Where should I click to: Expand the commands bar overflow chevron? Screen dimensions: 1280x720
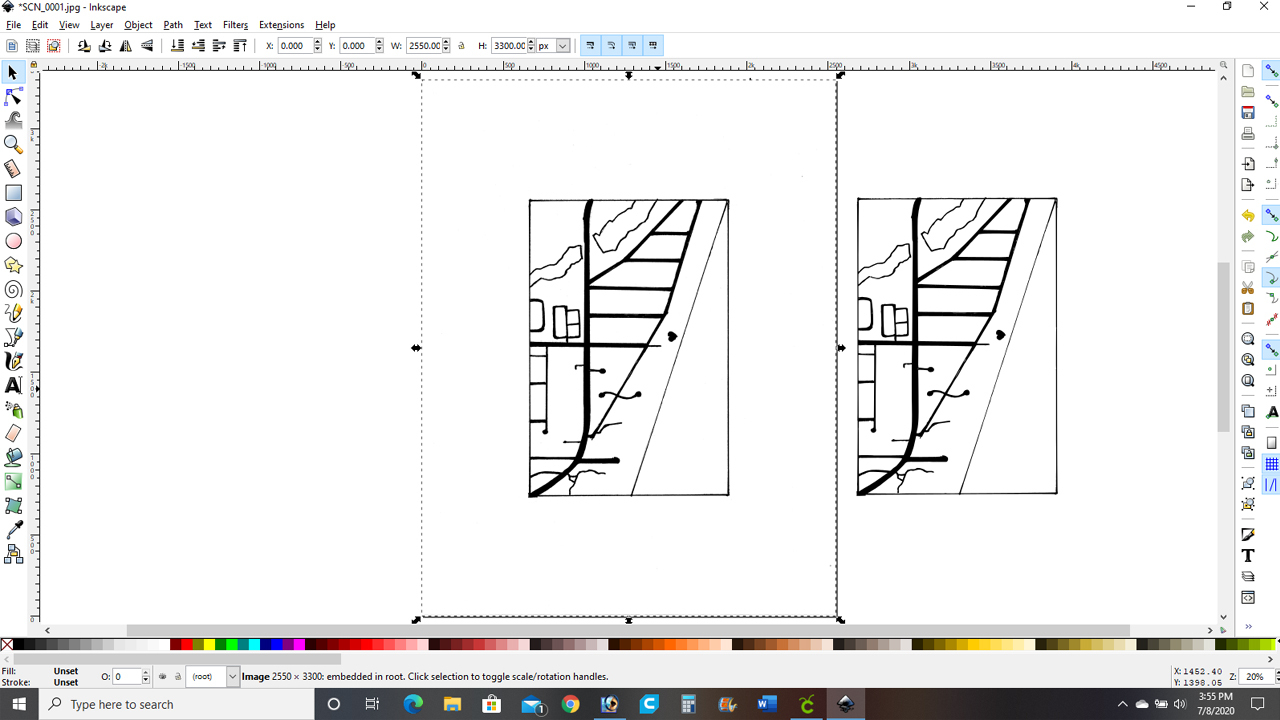click(1248, 626)
